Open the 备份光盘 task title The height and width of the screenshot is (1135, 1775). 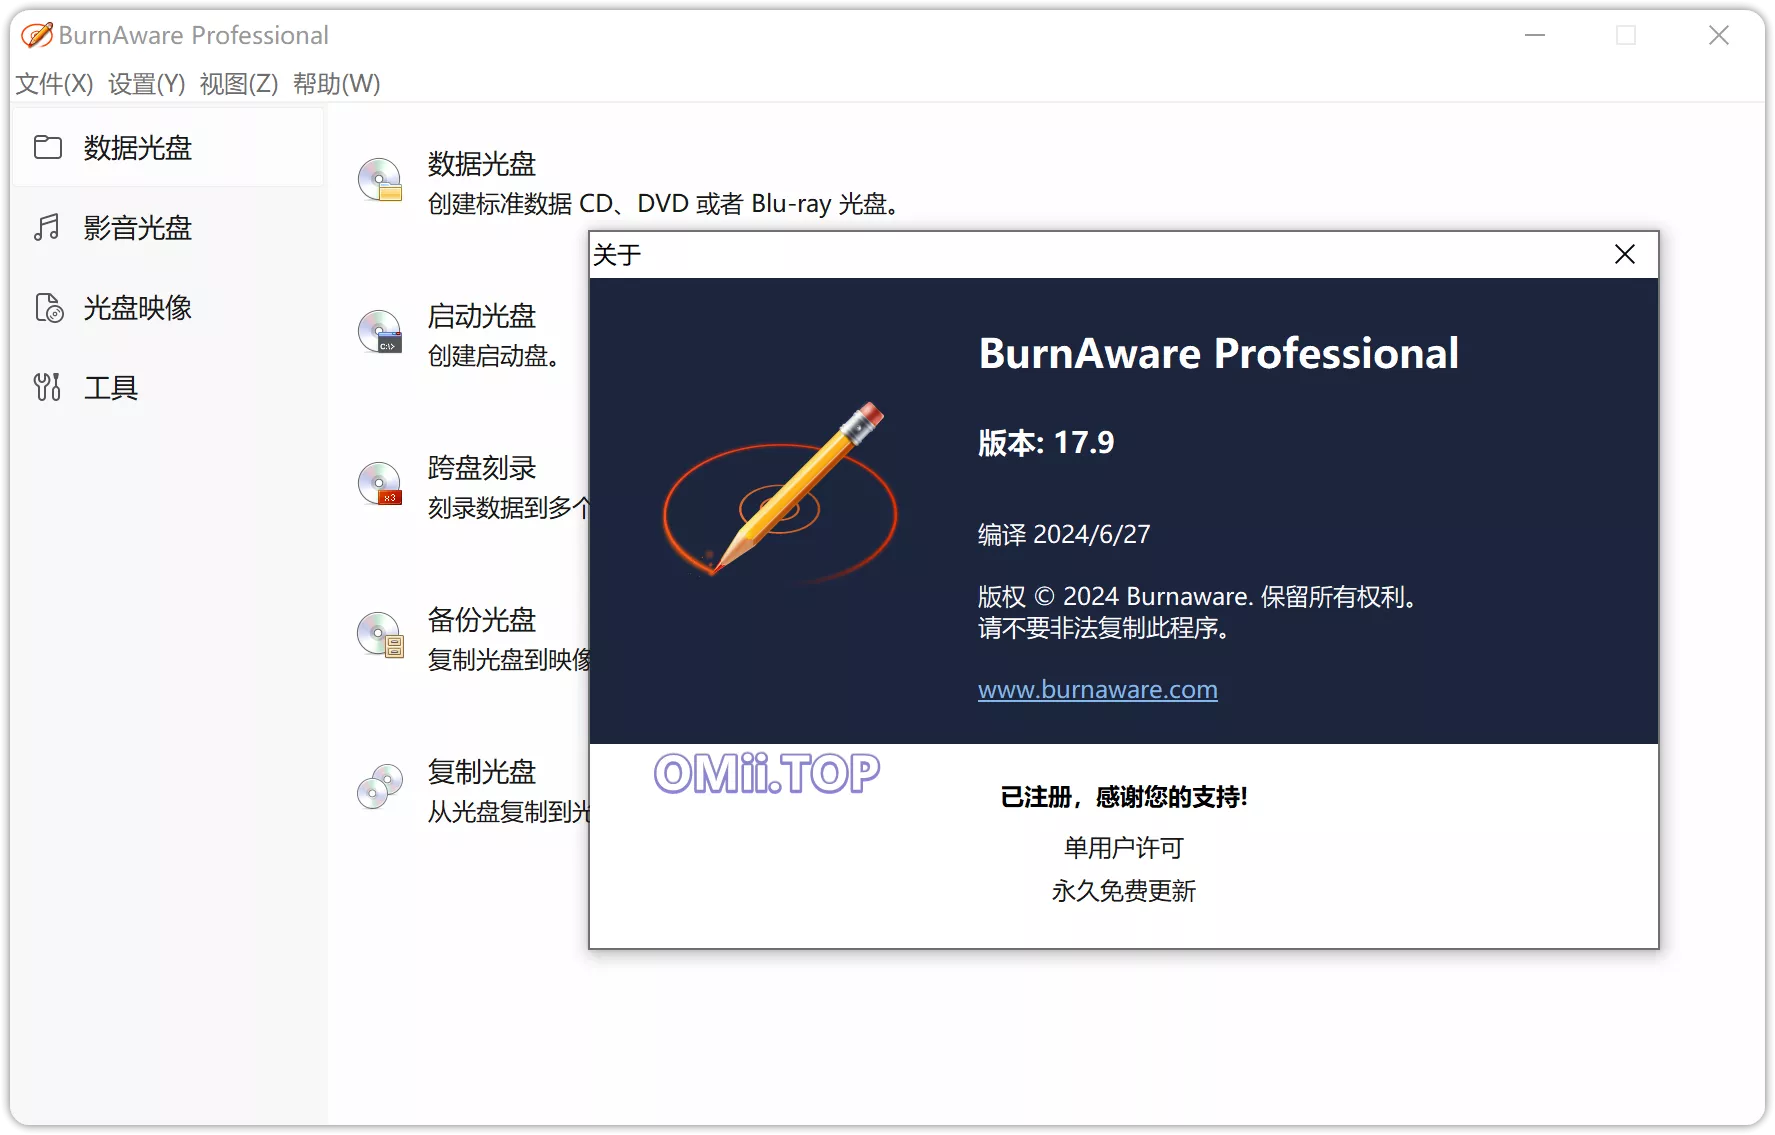click(482, 620)
